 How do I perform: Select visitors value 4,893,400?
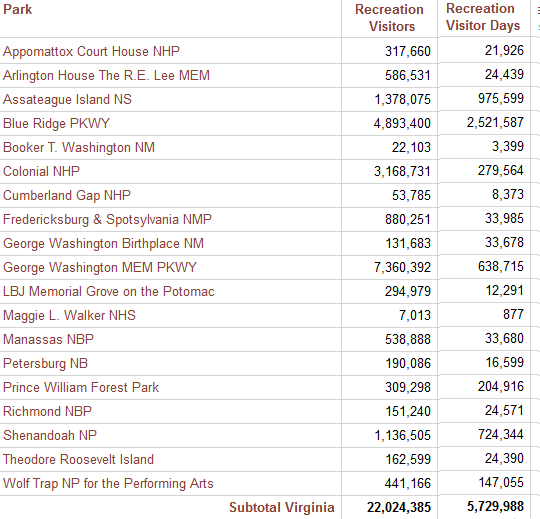point(402,124)
